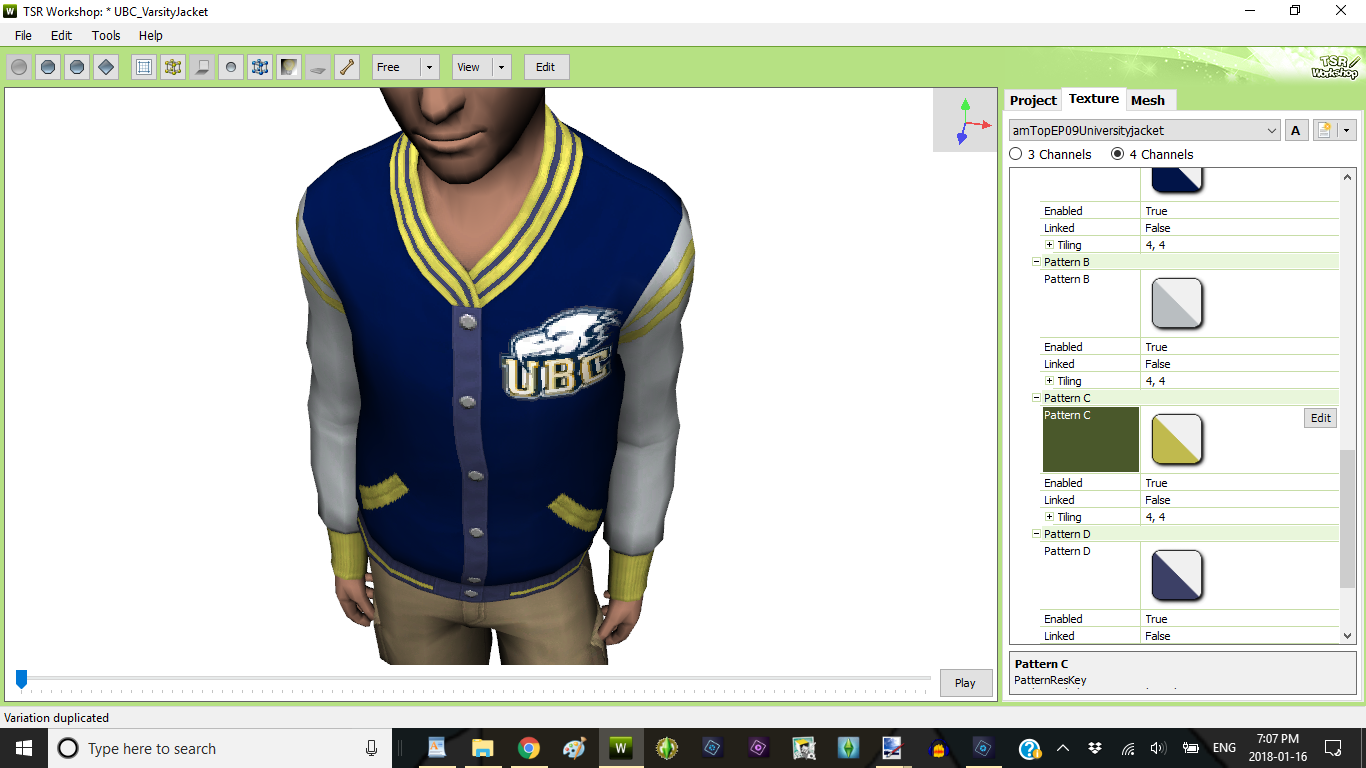1366x768 pixels.
Task: Open the Edit menu
Action: (62, 35)
